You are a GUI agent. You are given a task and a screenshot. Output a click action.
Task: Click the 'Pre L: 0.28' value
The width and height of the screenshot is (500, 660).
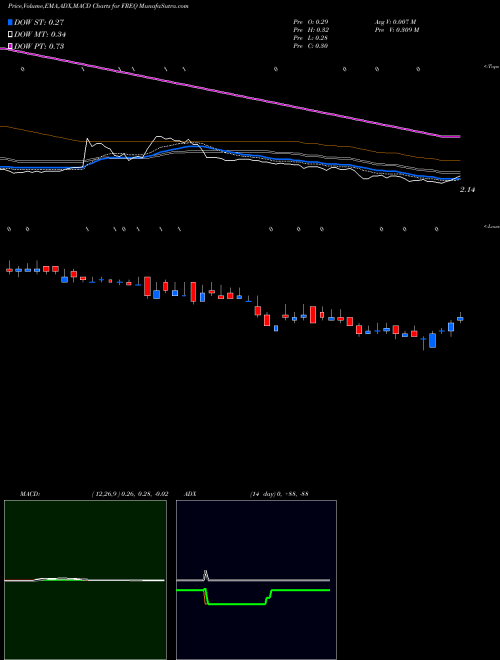click(311, 38)
